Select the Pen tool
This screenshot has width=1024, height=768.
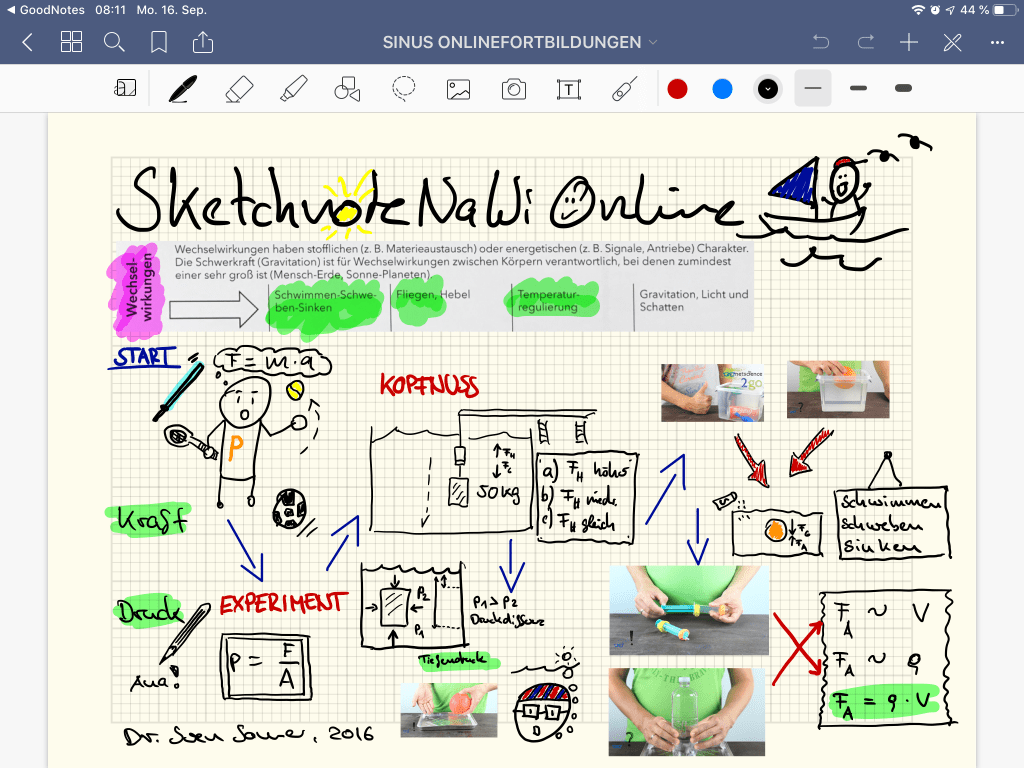click(x=182, y=89)
